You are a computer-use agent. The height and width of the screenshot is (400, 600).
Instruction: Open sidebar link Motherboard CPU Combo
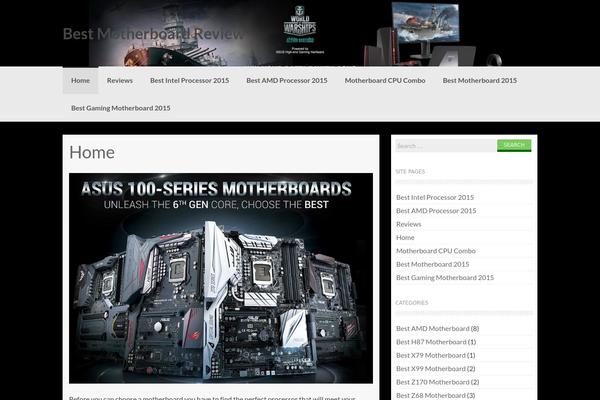436,251
